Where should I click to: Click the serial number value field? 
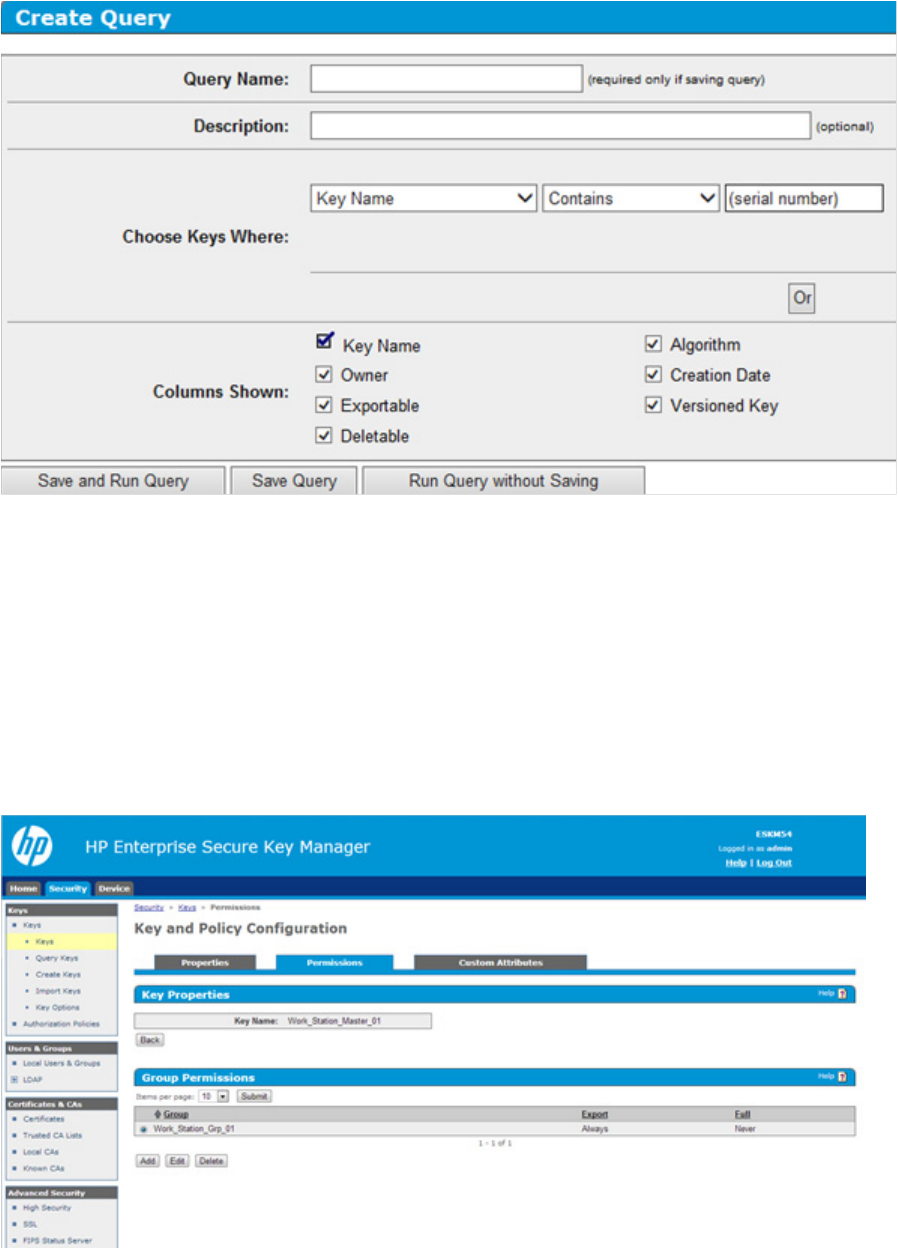click(804, 198)
